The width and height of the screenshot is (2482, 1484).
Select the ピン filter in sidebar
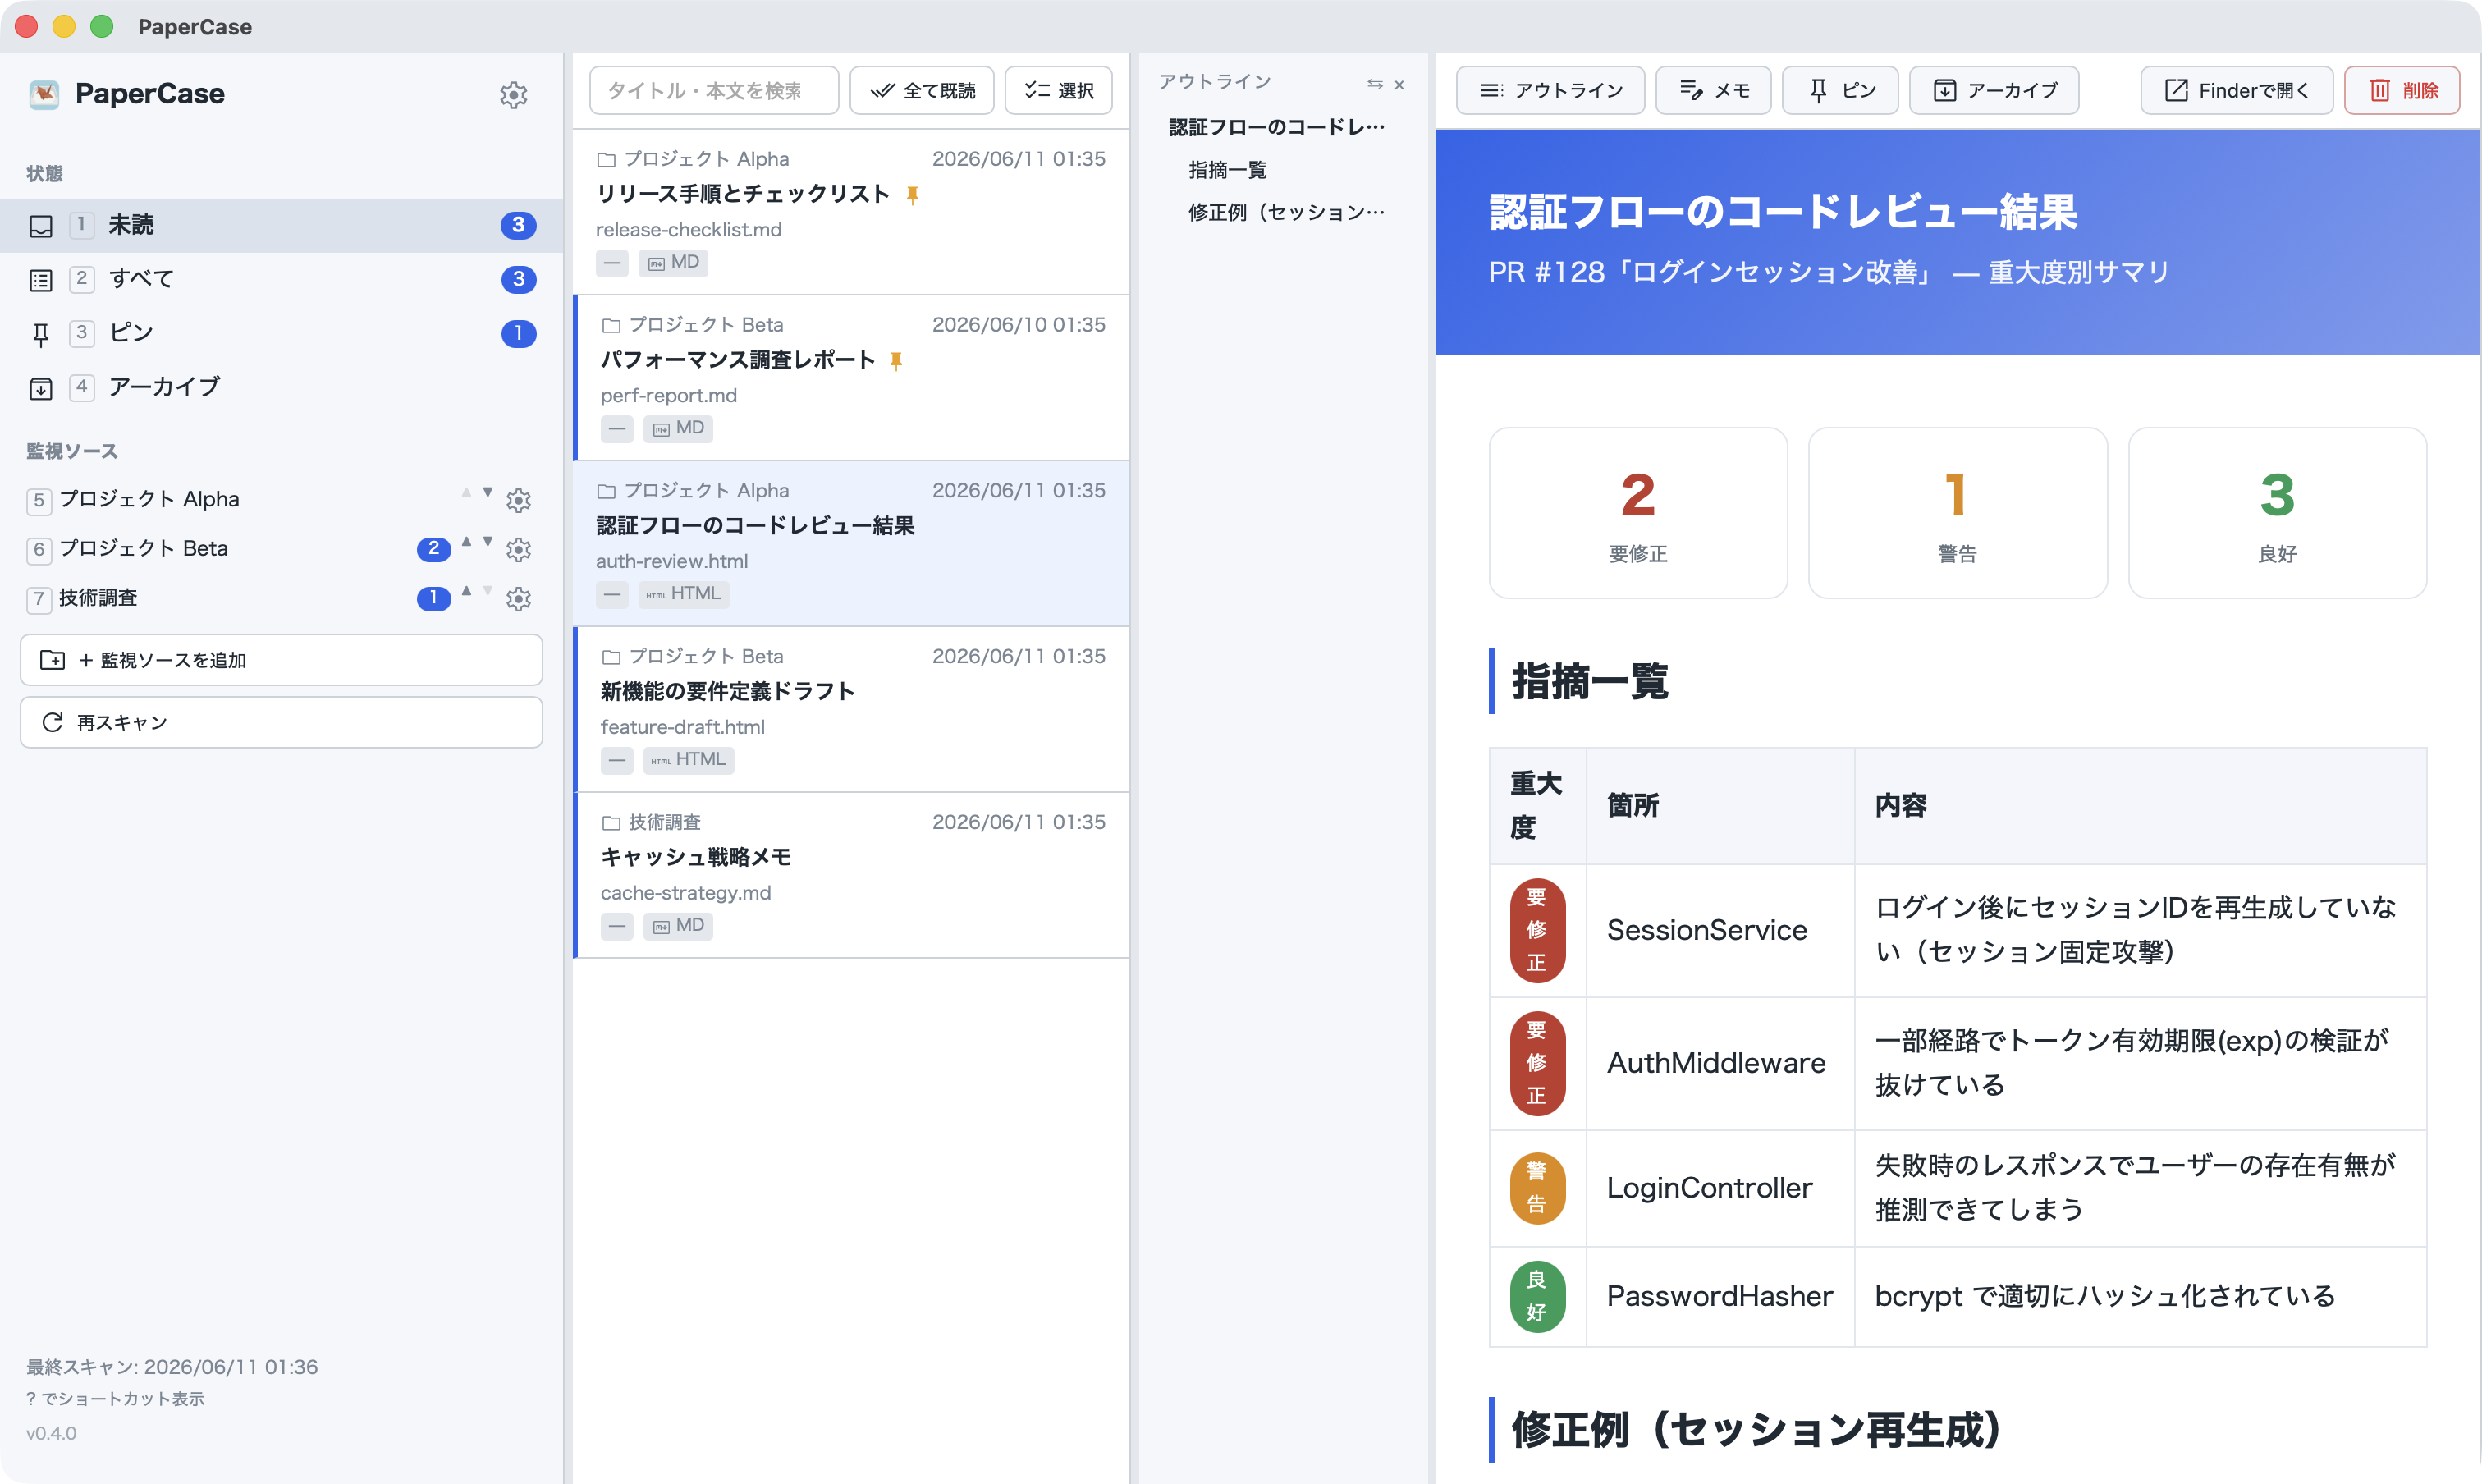[281, 333]
